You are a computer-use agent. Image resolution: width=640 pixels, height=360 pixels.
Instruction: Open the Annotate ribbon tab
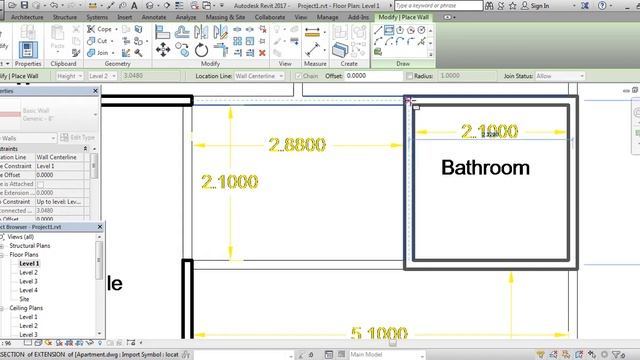[154, 17]
